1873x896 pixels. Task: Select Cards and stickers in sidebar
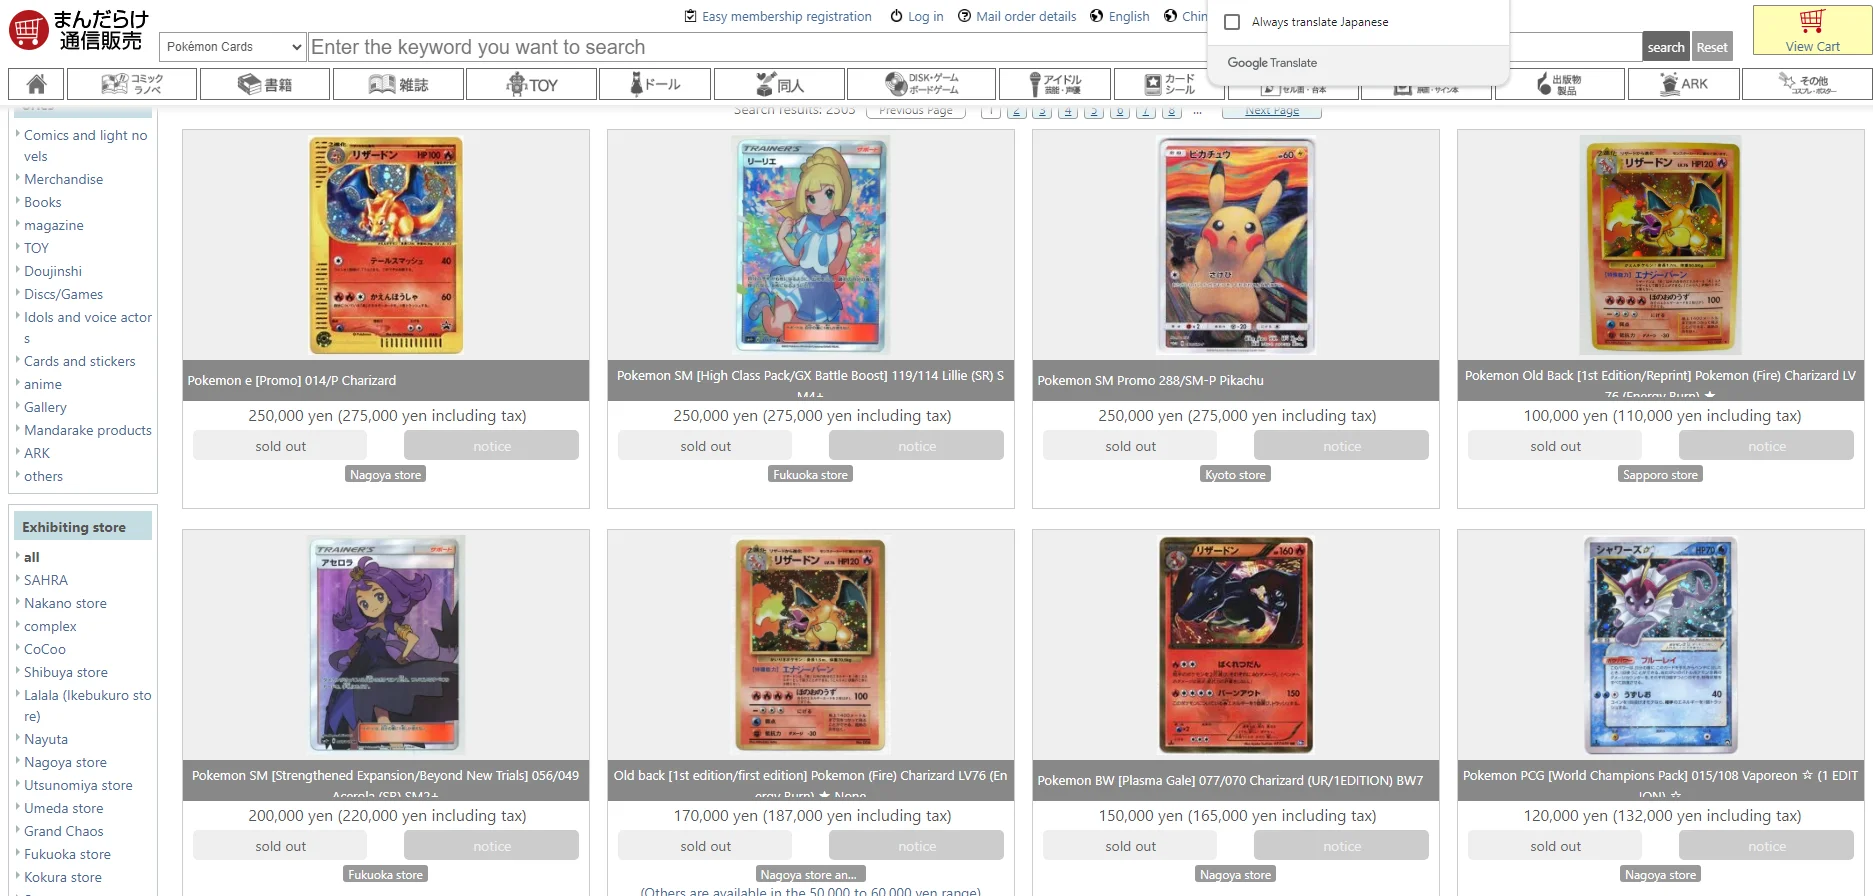(80, 361)
